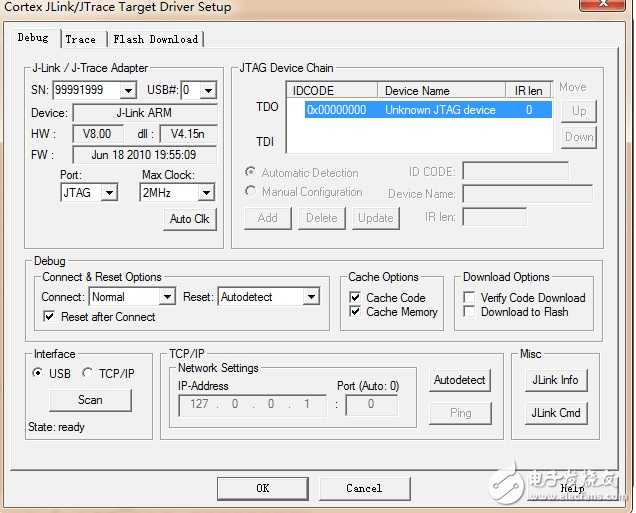Click the IP-Address field showing 127
636x513 pixels.
tap(252, 404)
